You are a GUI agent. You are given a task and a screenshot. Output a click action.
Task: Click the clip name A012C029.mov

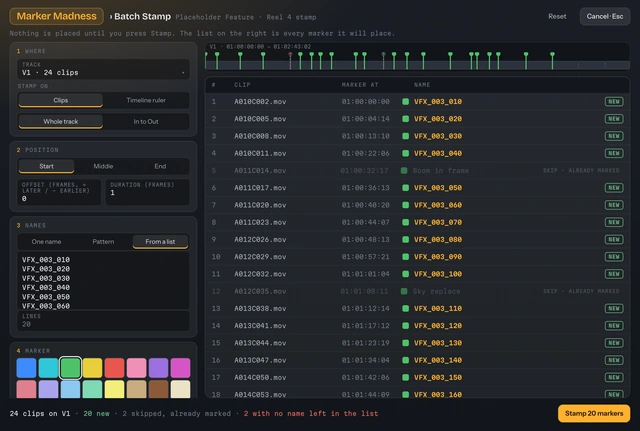point(260,257)
